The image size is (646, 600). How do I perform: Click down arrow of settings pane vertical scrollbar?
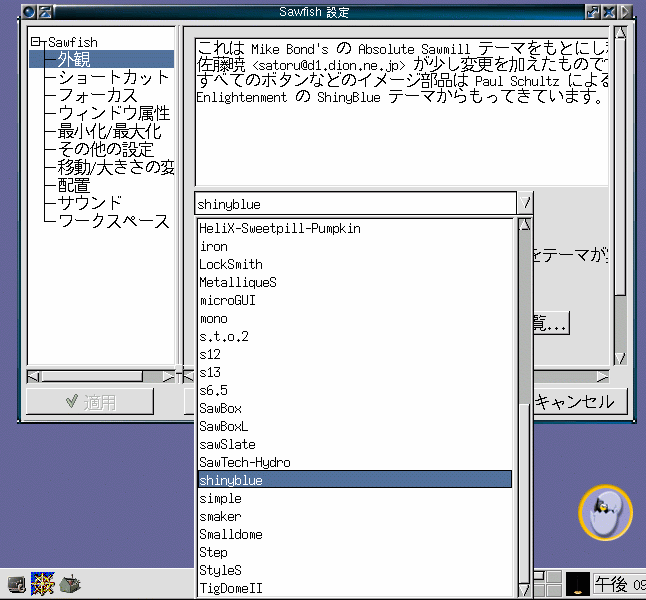click(620, 358)
